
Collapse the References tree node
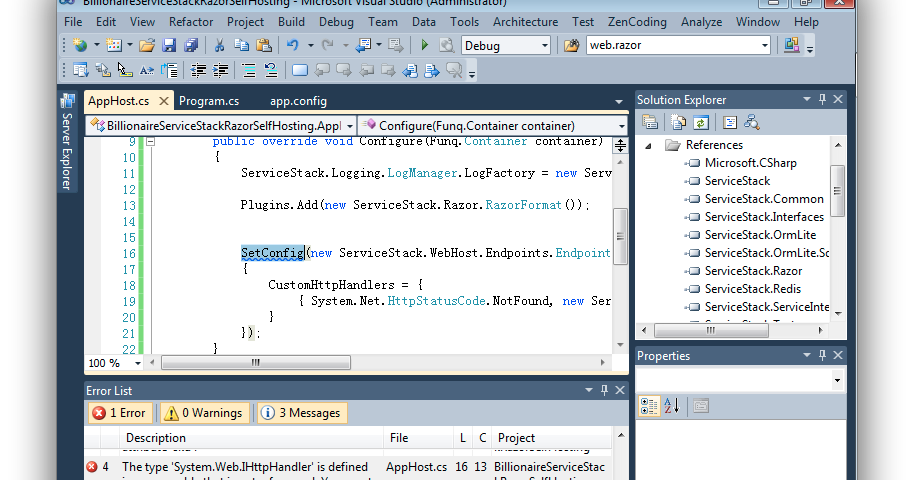(648, 146)
